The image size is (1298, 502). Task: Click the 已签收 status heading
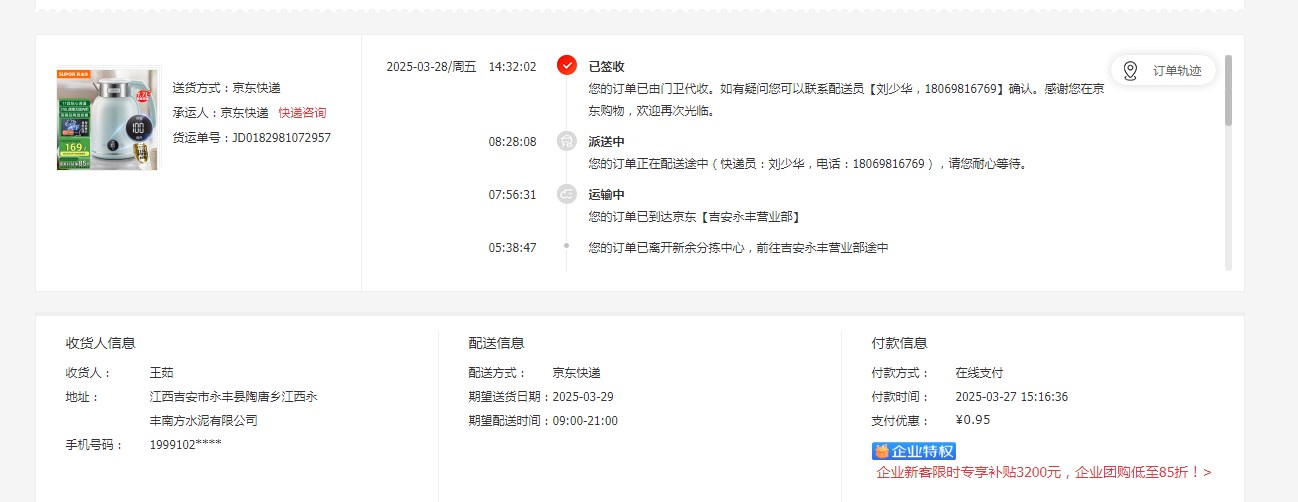click(606, 67)
